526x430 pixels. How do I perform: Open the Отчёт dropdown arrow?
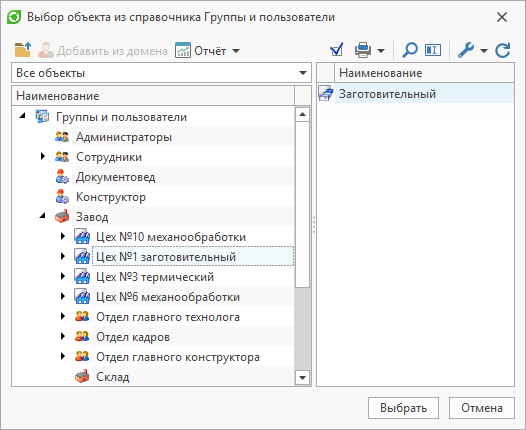[x=236, y=51]
